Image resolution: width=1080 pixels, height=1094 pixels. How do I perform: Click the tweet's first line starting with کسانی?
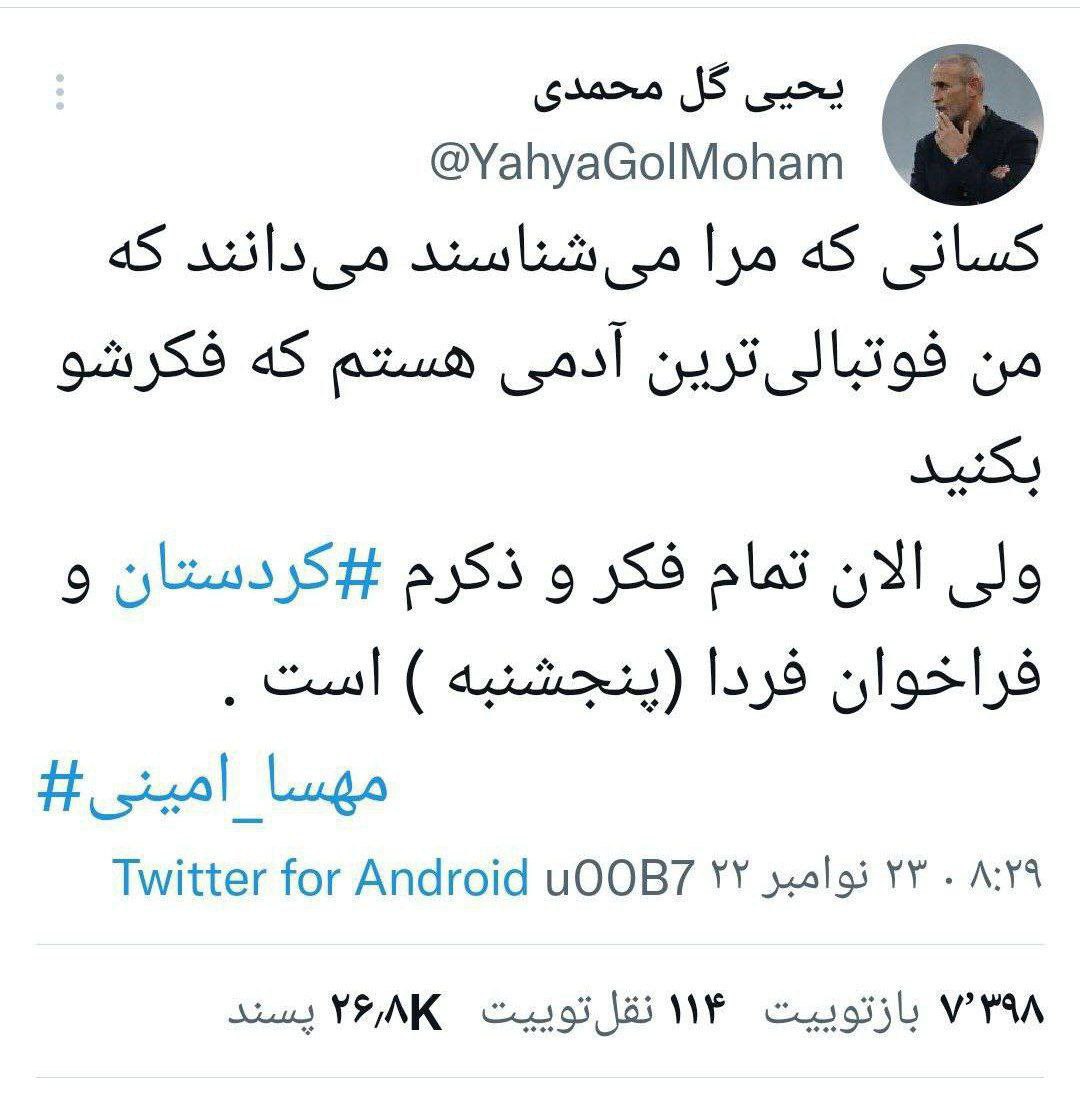pyautogui.click(x=575, y=255)
